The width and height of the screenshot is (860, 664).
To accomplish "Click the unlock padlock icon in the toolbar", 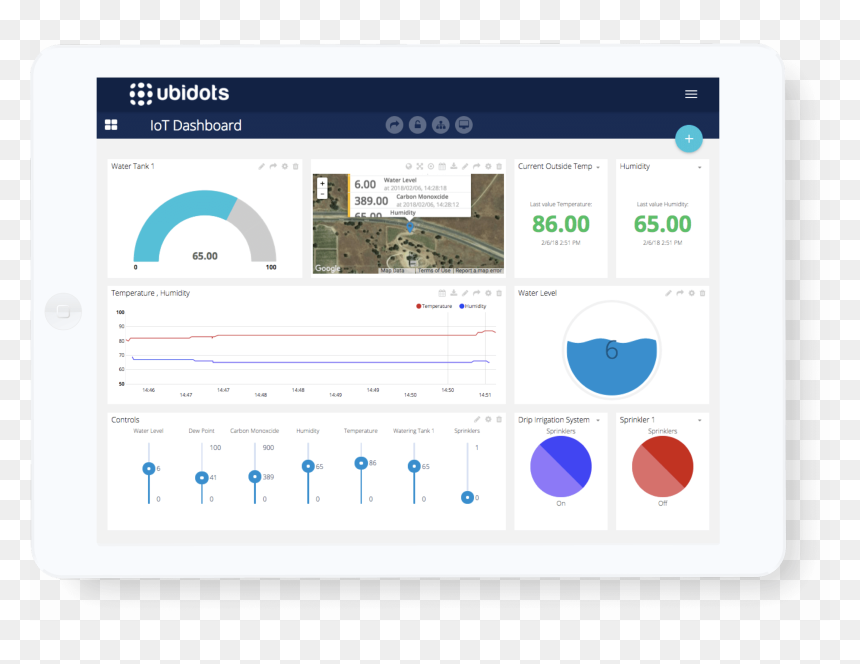I will (x=417, y=125).
